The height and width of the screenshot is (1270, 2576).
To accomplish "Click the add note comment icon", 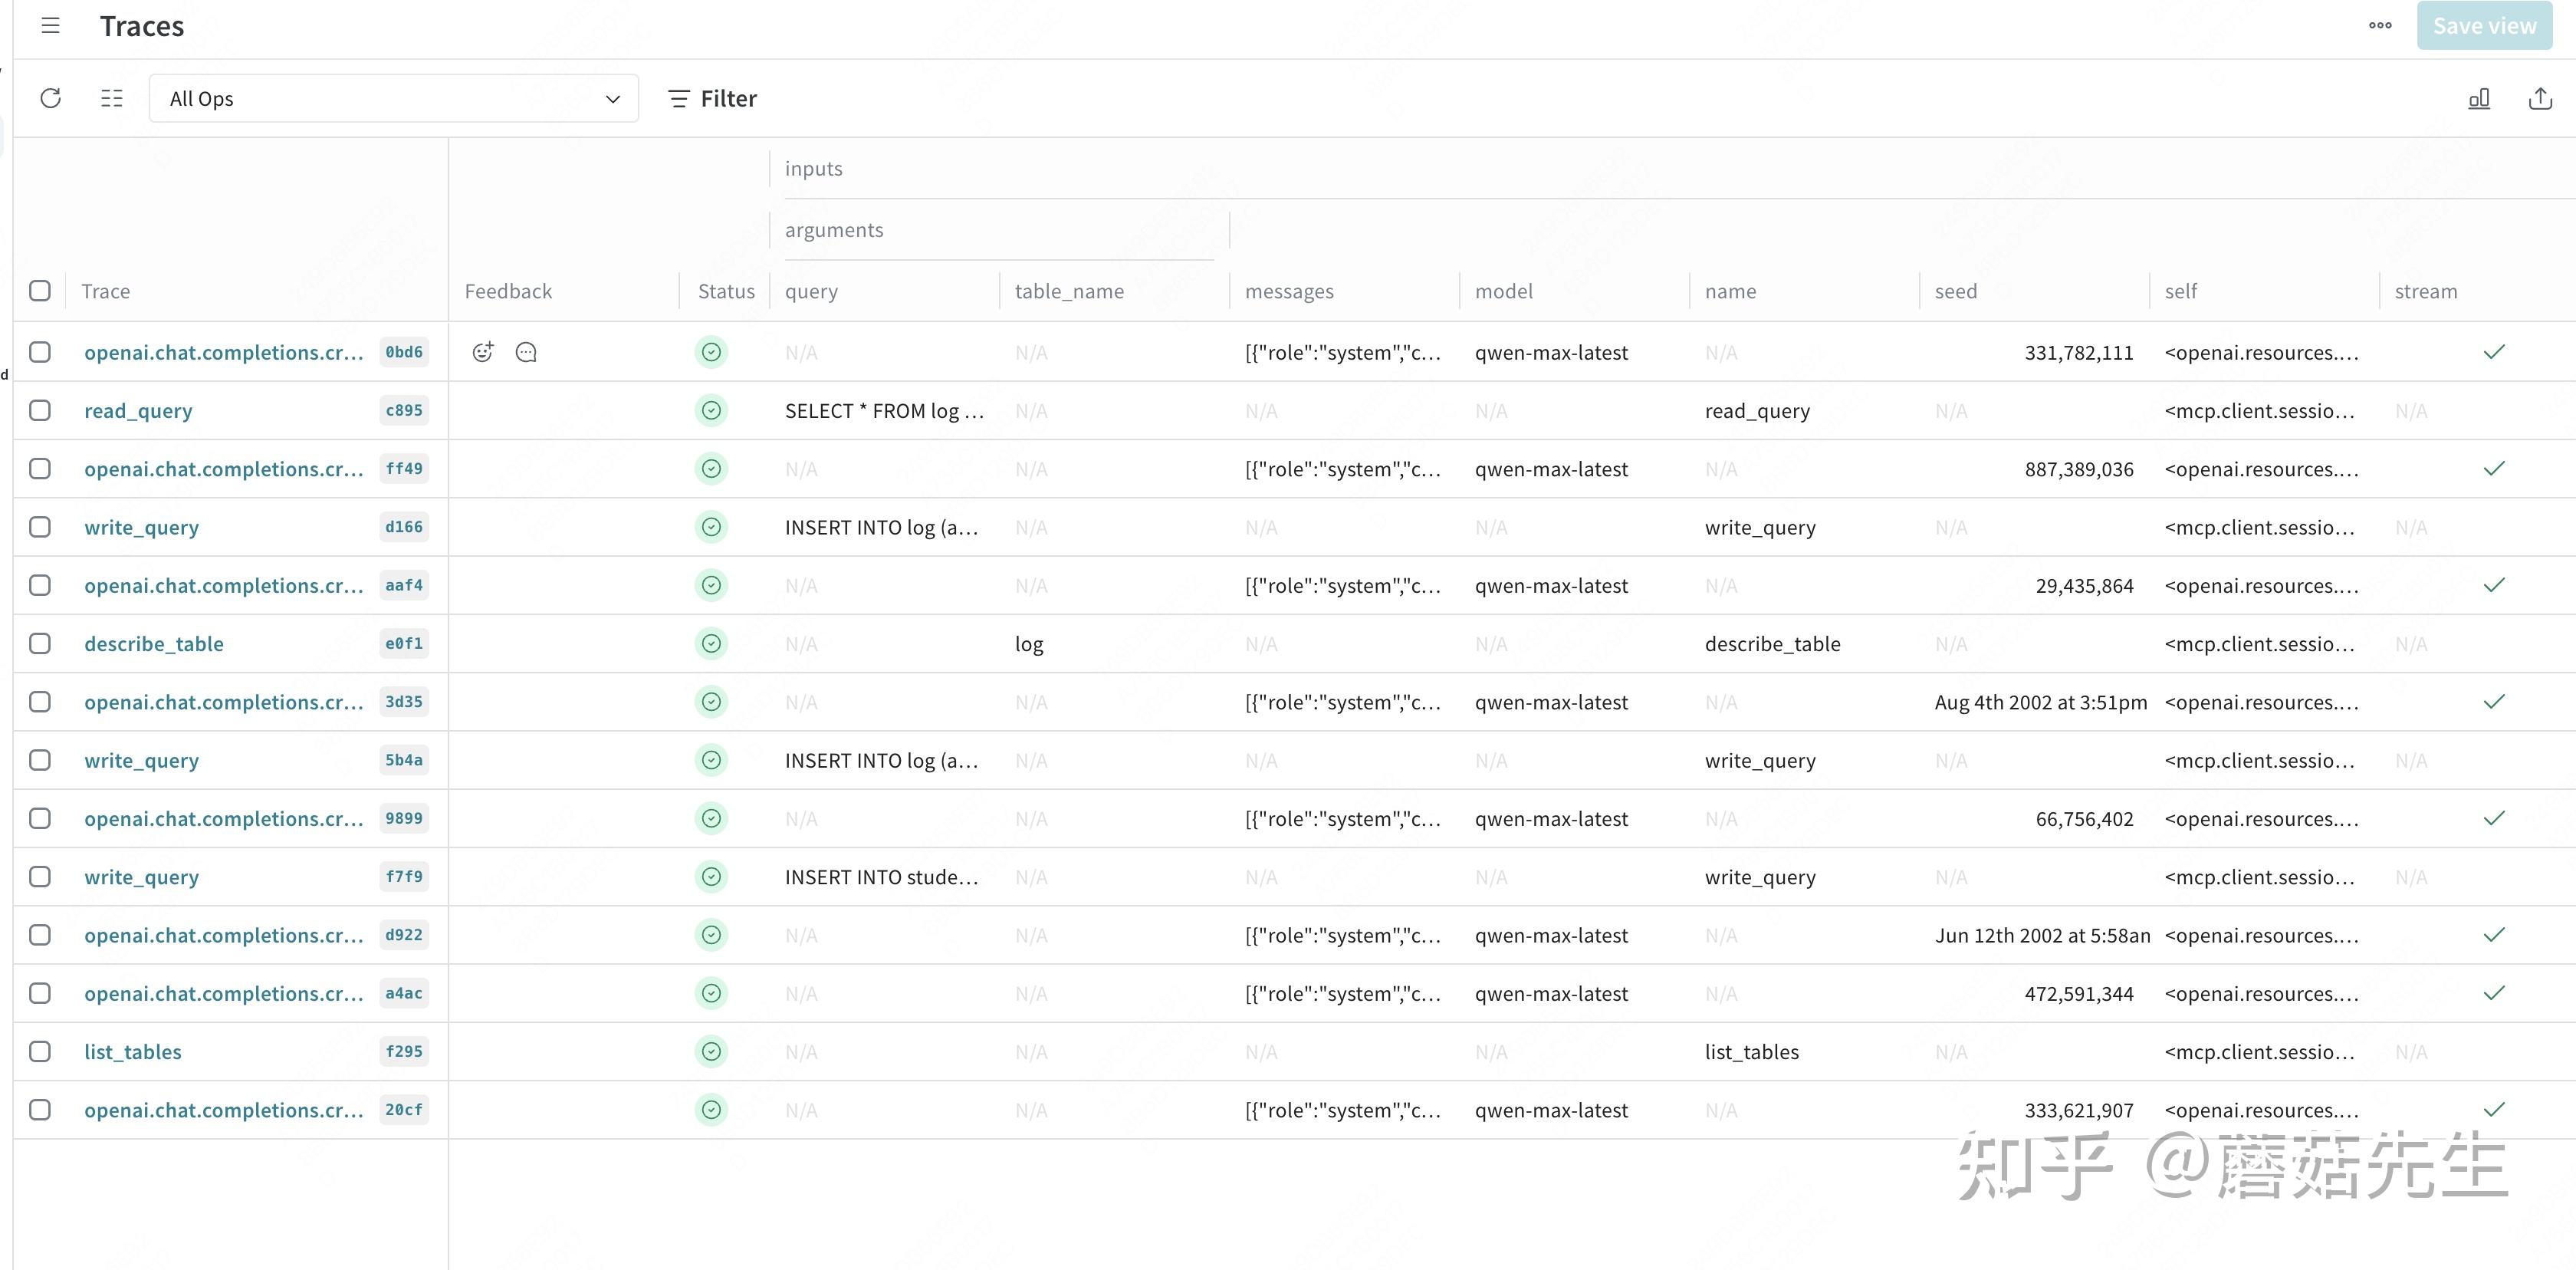I will [x=526, y=352].
